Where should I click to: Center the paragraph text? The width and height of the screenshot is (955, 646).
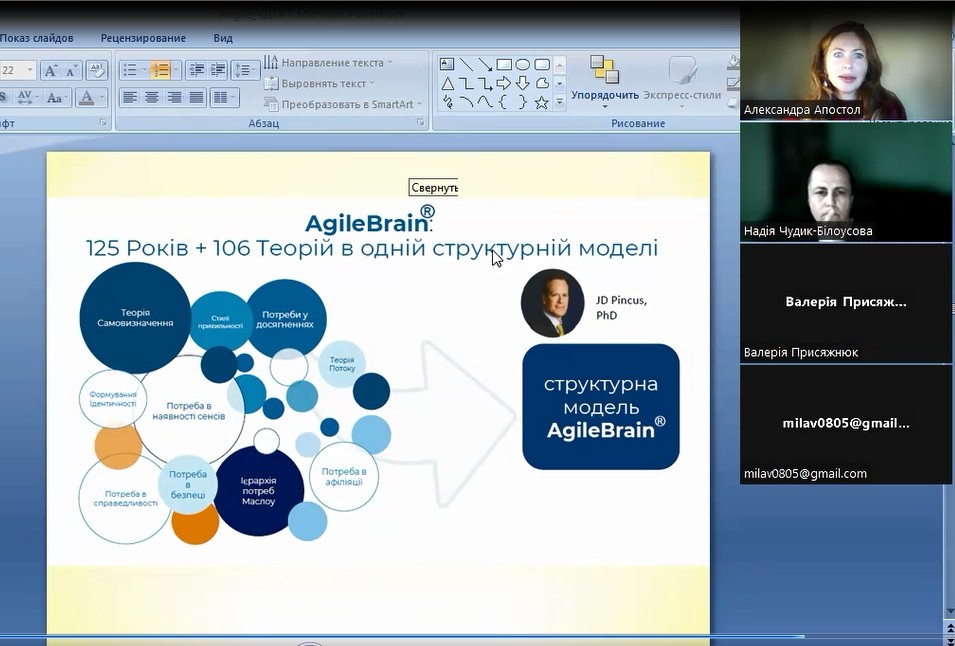point(152,97)
